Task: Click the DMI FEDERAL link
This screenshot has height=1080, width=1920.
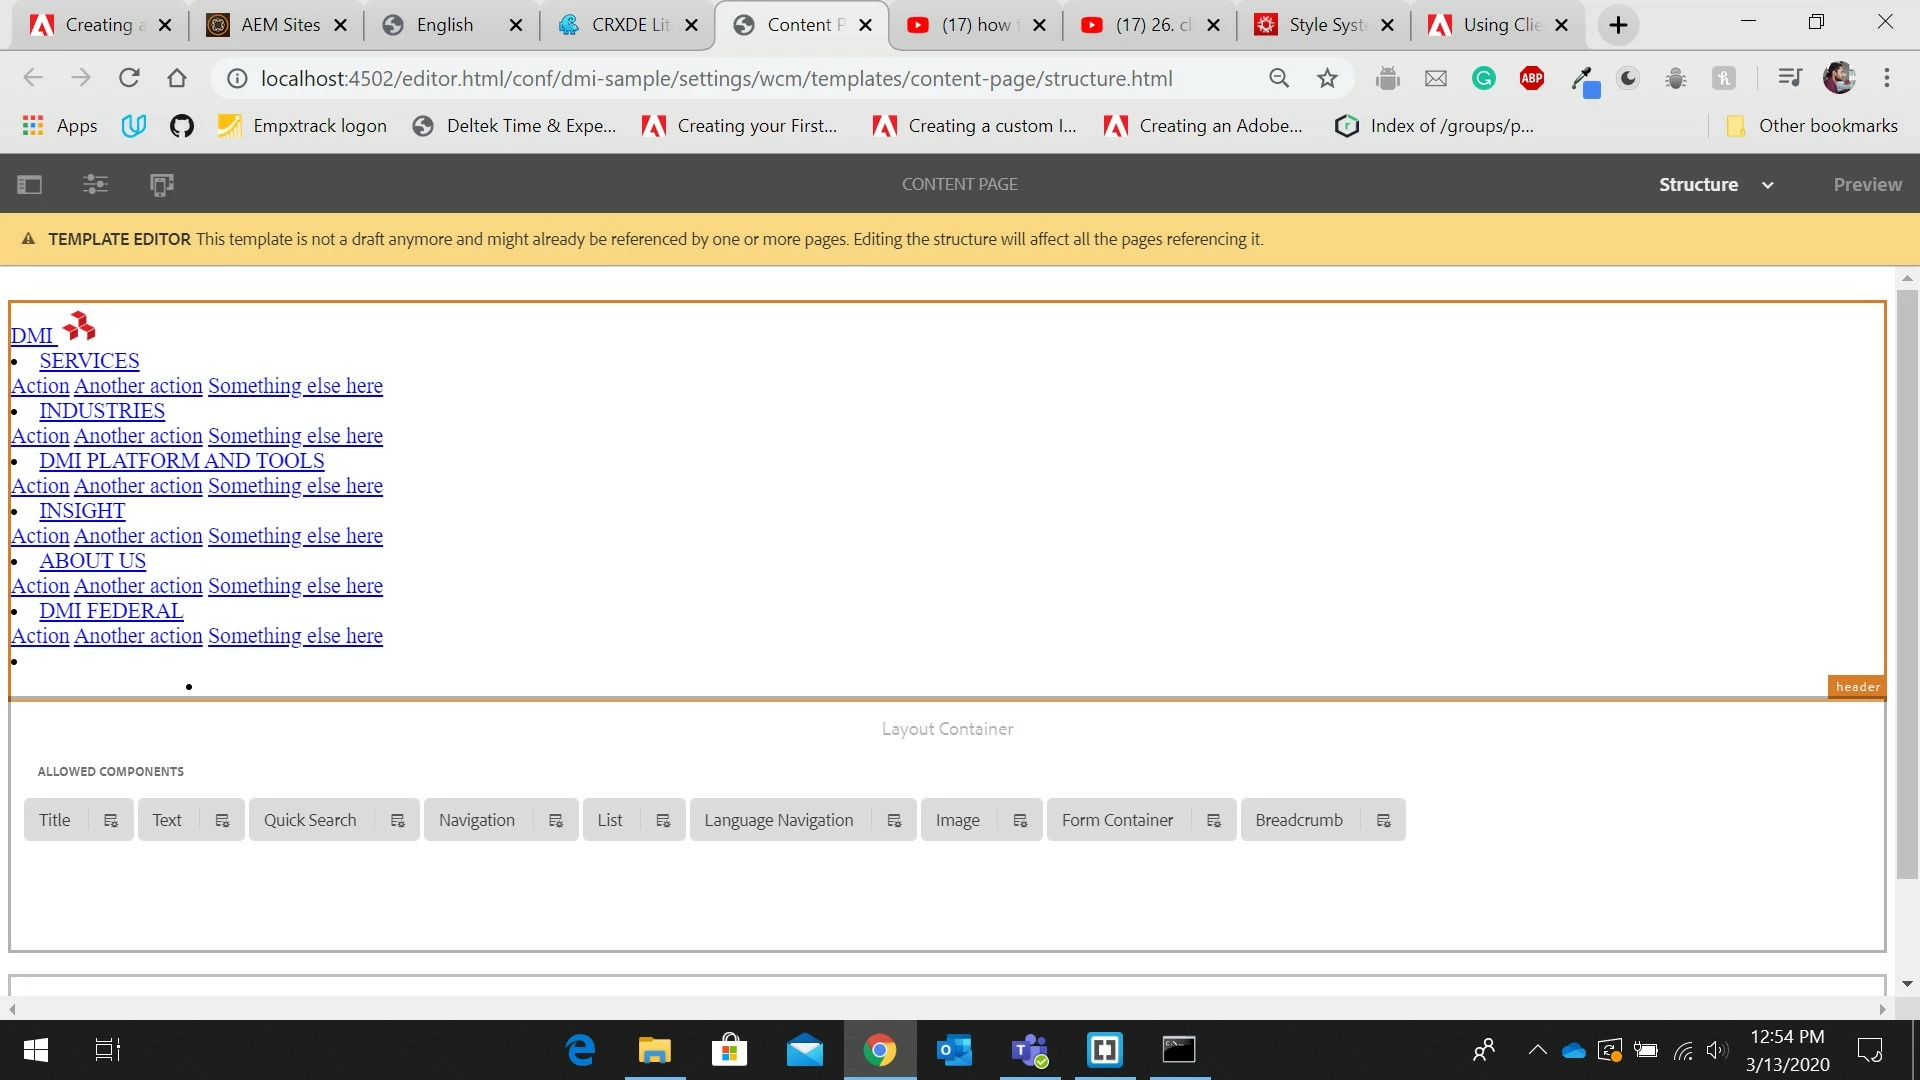Action: [111, 611]
